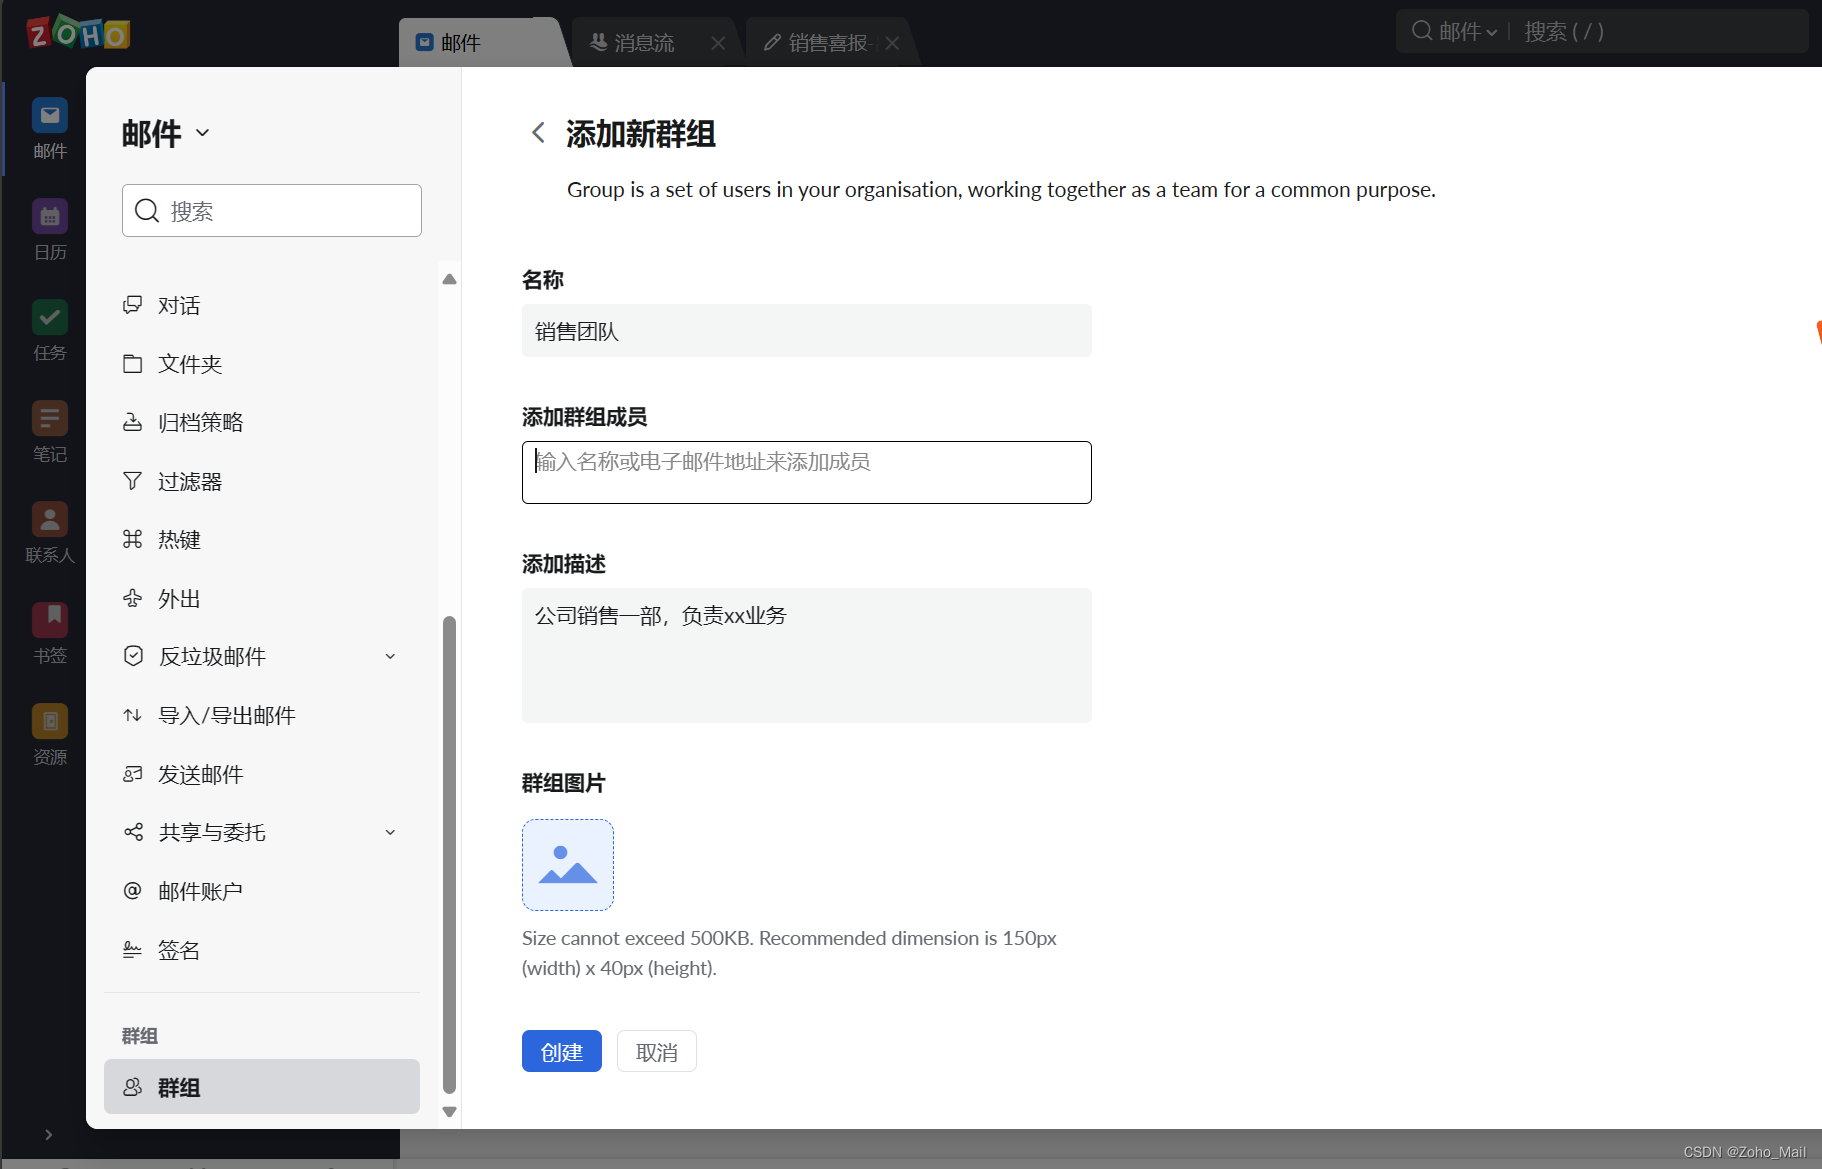This screenshot has height=1169, width=1822.
Task: Click the sidebar scrollbar down arrow
Action: 450,1111
